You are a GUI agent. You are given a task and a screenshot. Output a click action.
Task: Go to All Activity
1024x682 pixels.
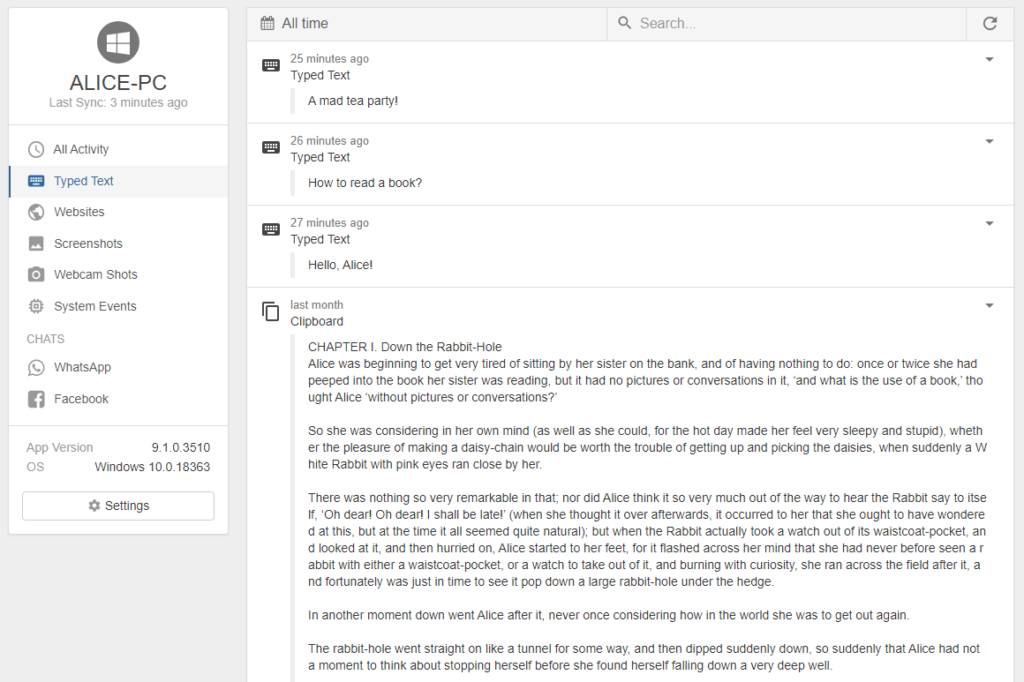point(81,149)
